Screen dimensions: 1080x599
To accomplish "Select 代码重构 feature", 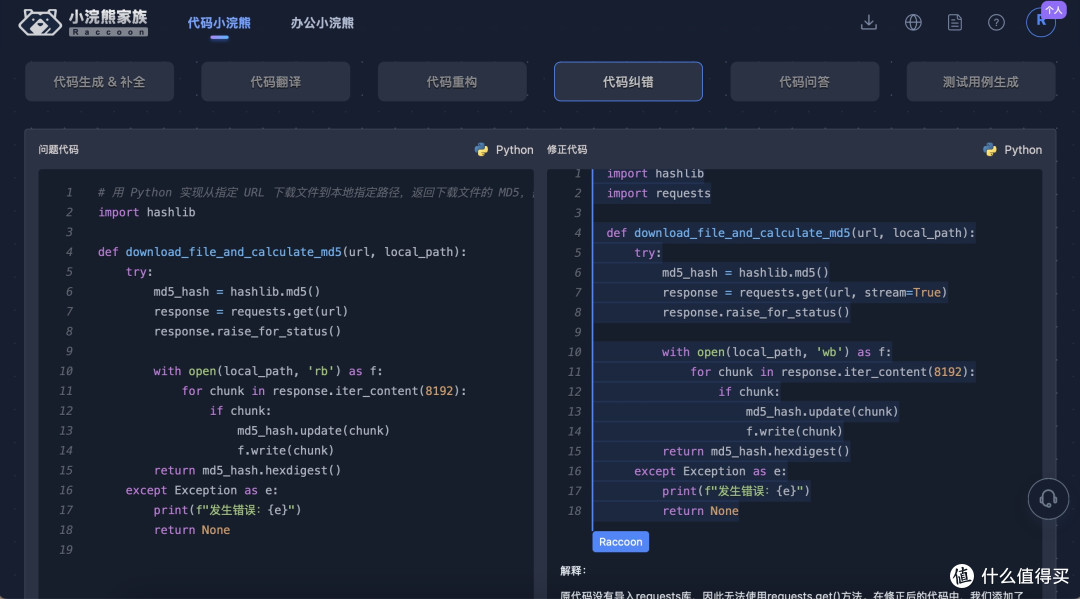I will [x=452, y=81].
